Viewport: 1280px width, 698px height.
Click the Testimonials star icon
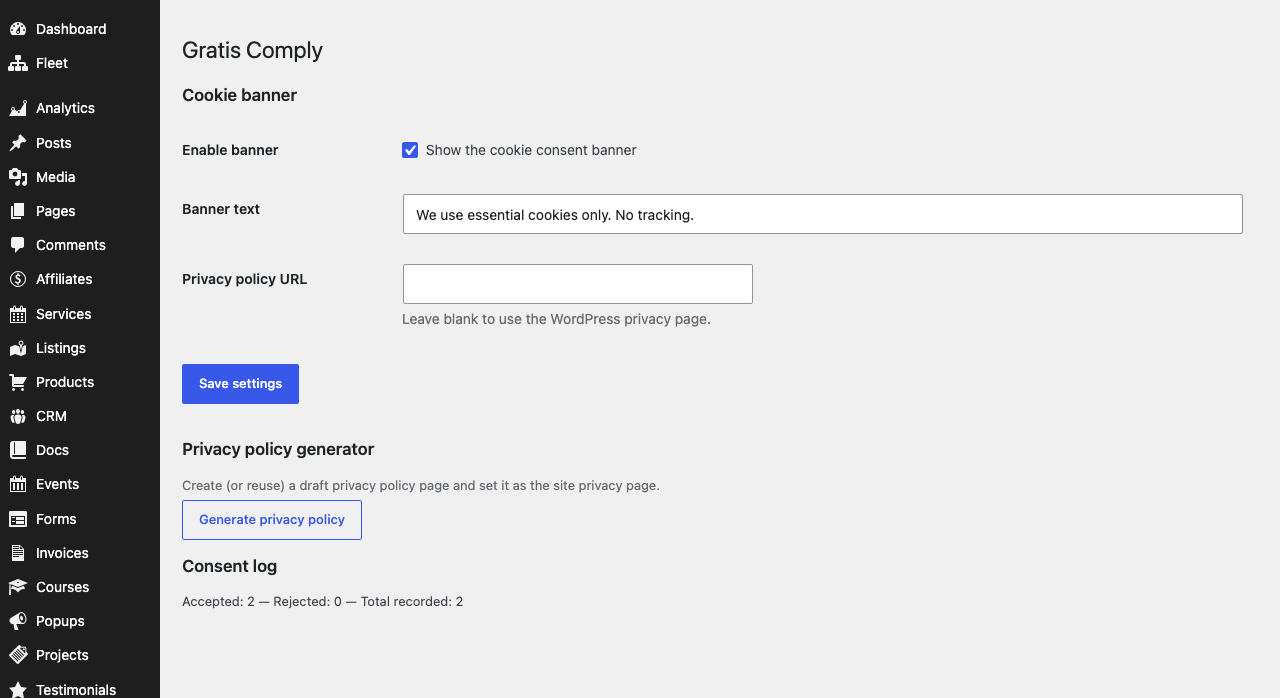tap(18, 689)
